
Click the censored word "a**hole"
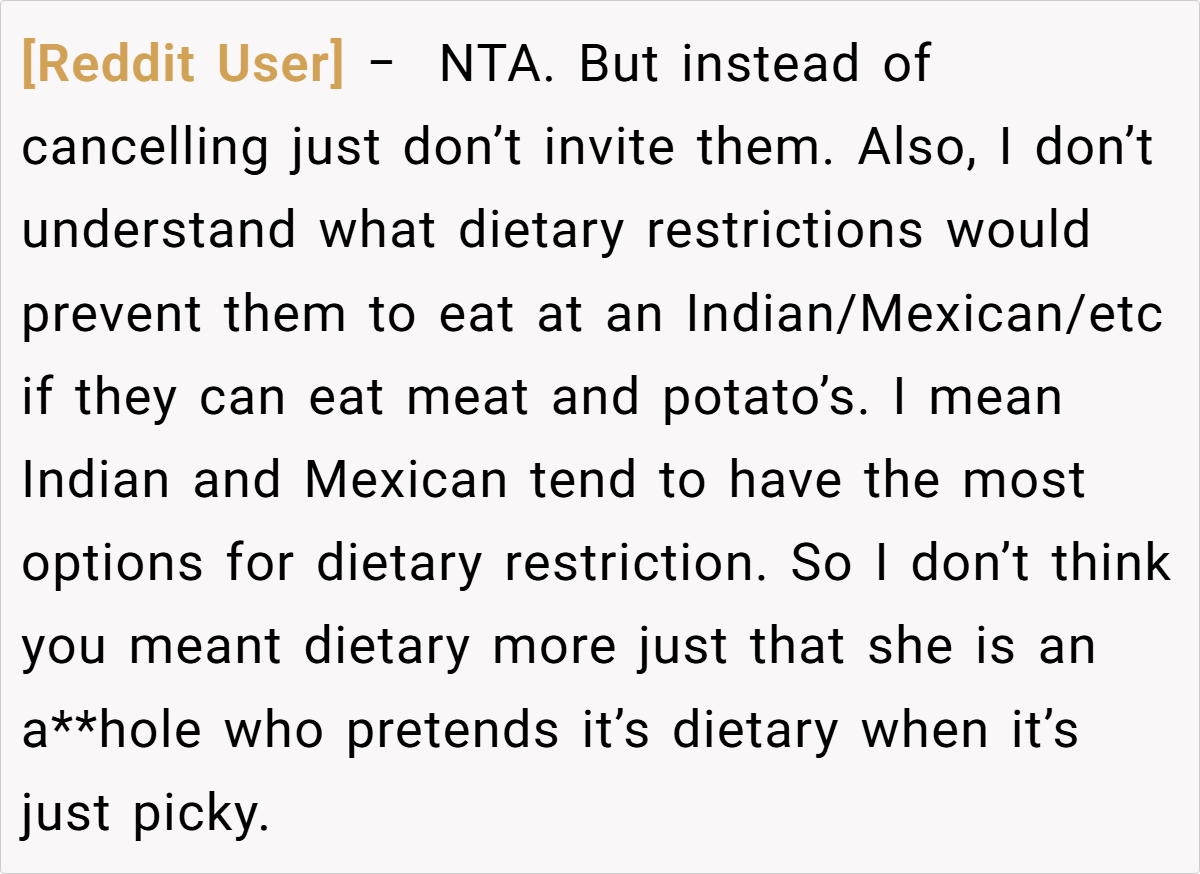tap(111, 729)
